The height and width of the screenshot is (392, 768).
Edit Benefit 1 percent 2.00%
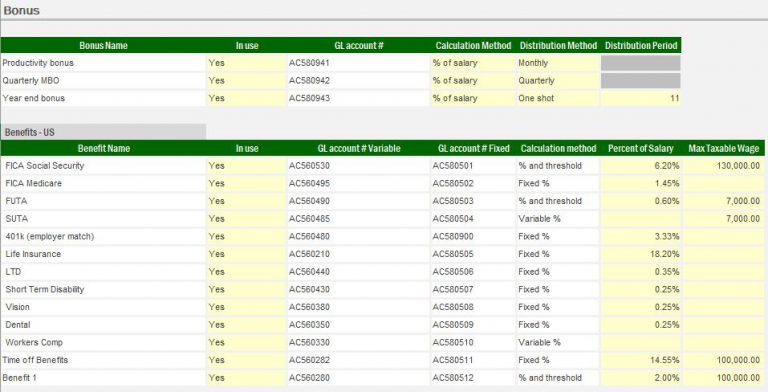(641, 378)
